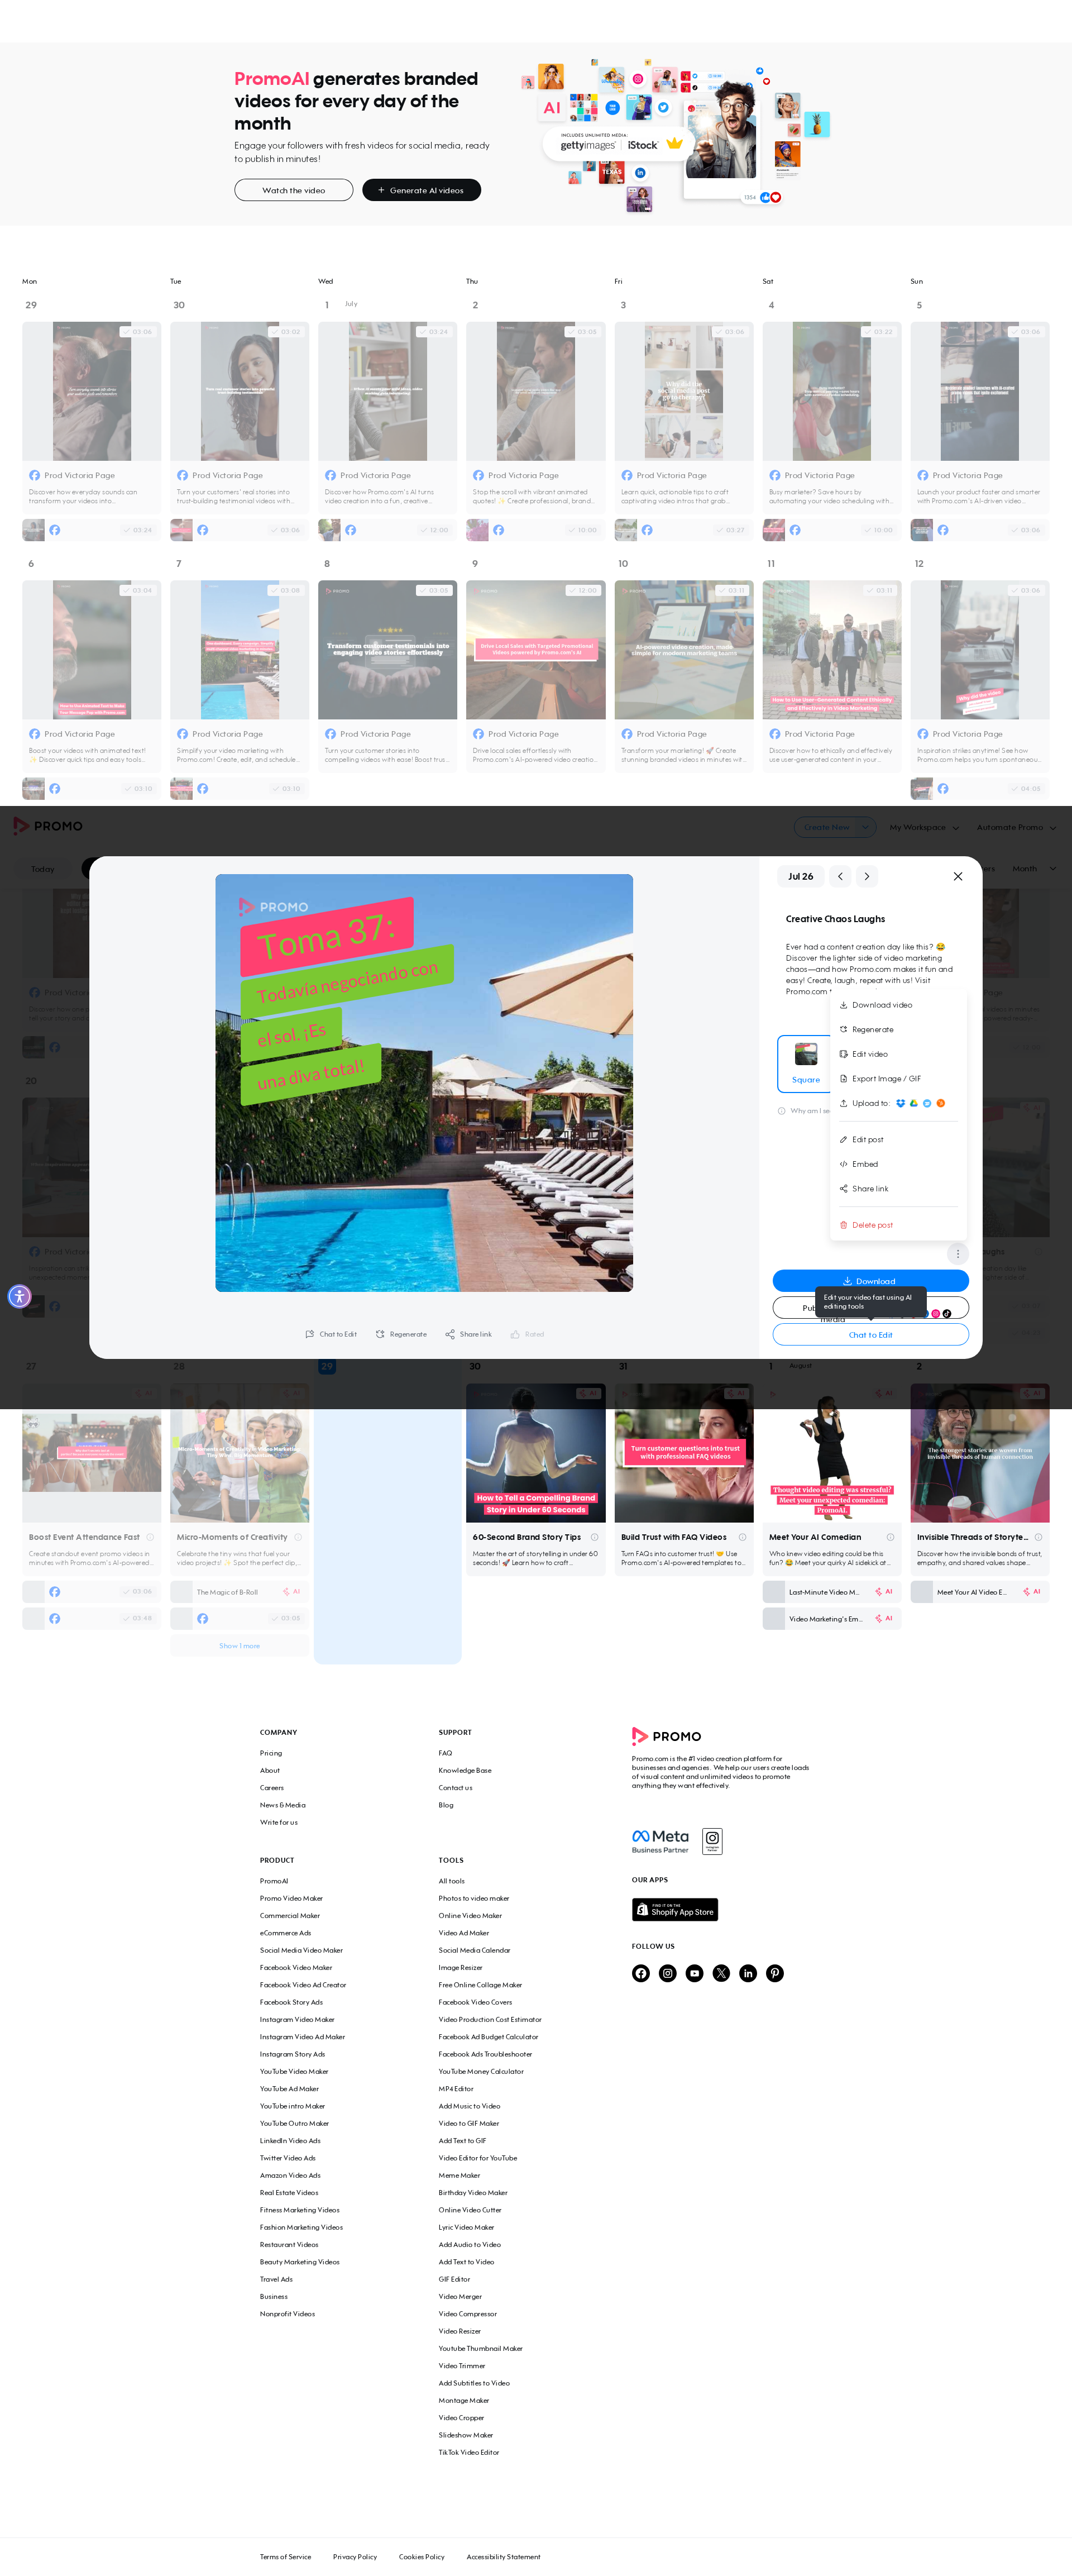The image size is (1072, 2576).
Task: Open the Automate Promo dropdown
Action: 1016,827
